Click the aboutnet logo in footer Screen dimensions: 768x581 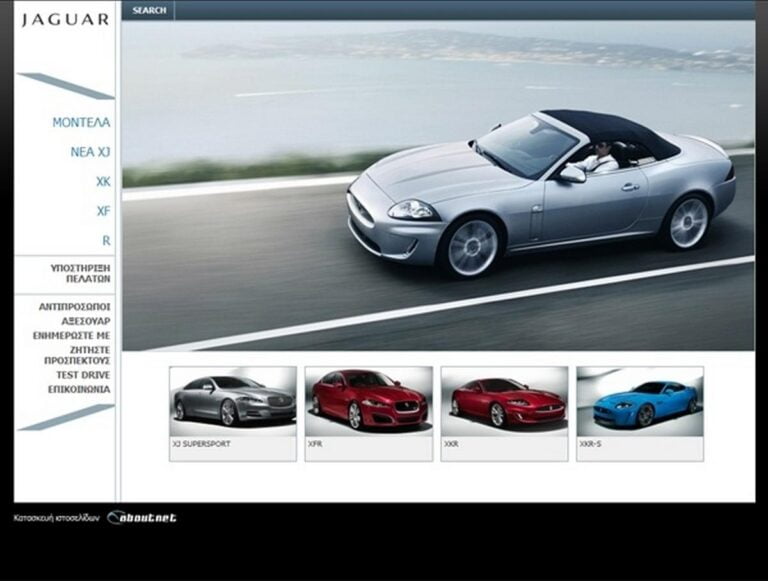pyautogui.click(x=142, y=518)
